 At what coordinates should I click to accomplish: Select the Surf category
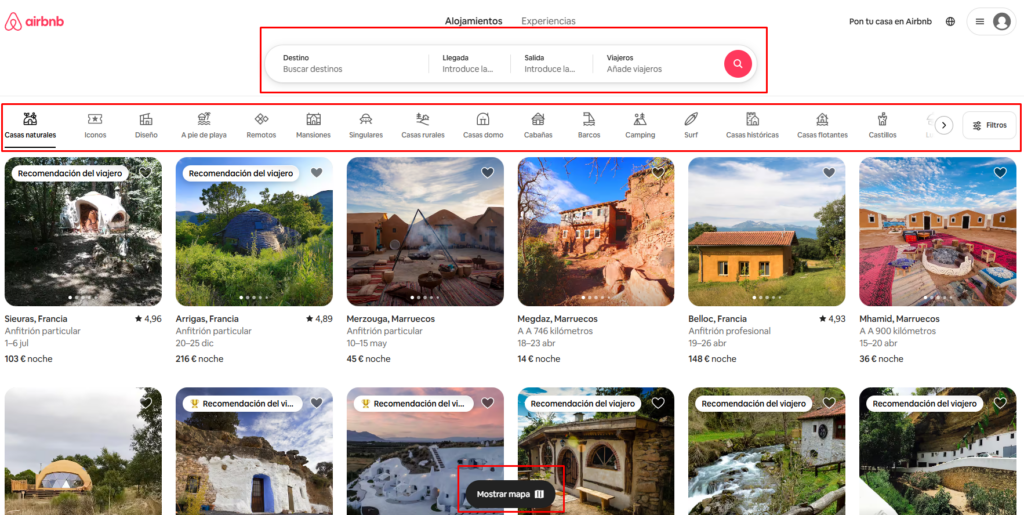tap(691, 125)
